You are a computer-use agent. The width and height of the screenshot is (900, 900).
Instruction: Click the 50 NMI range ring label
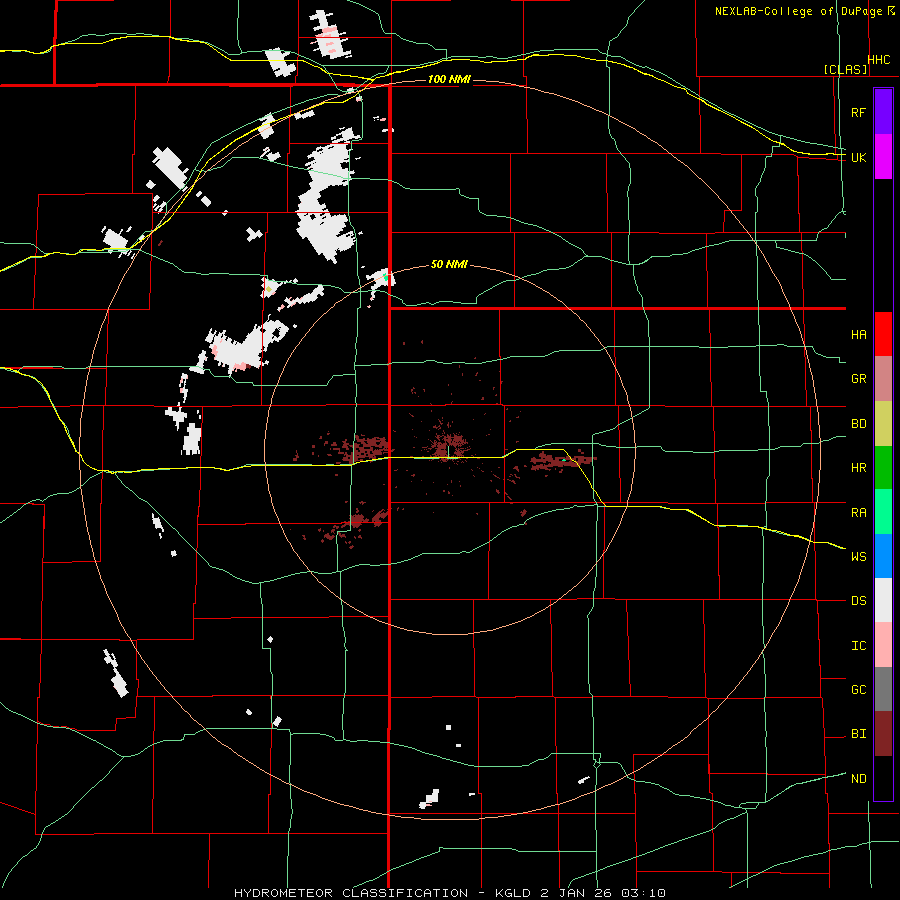449,265
